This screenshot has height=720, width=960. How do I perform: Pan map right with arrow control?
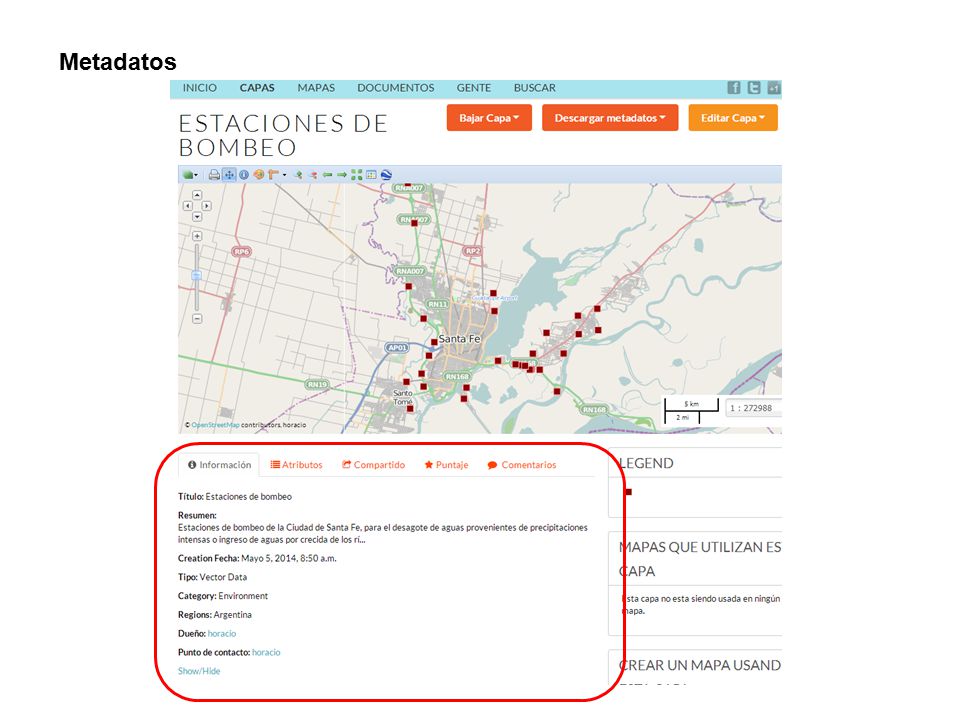pos(207,206)
